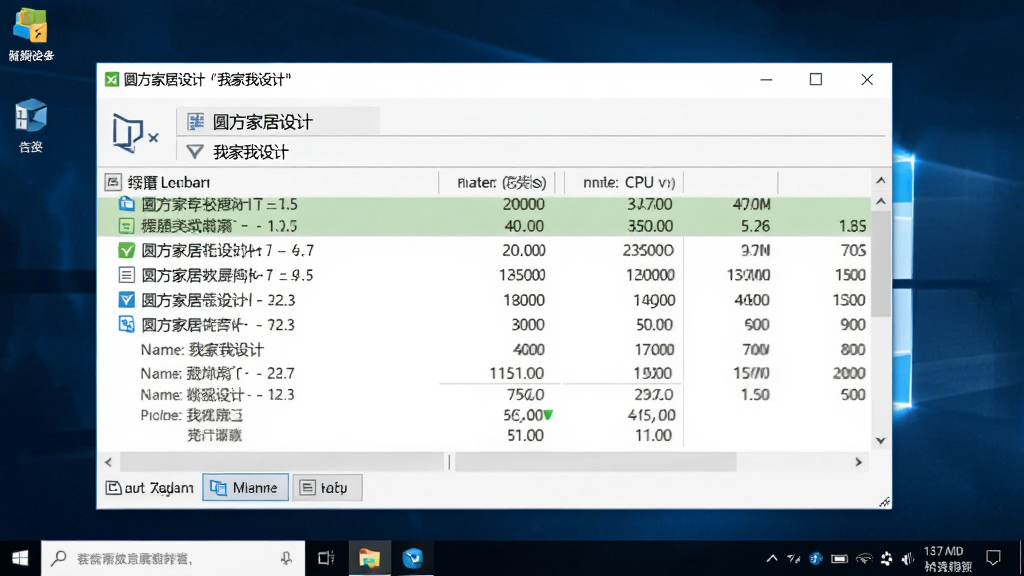
Task: Click the green dropdown marker beside 56,00
Action: tap(549, 415)
